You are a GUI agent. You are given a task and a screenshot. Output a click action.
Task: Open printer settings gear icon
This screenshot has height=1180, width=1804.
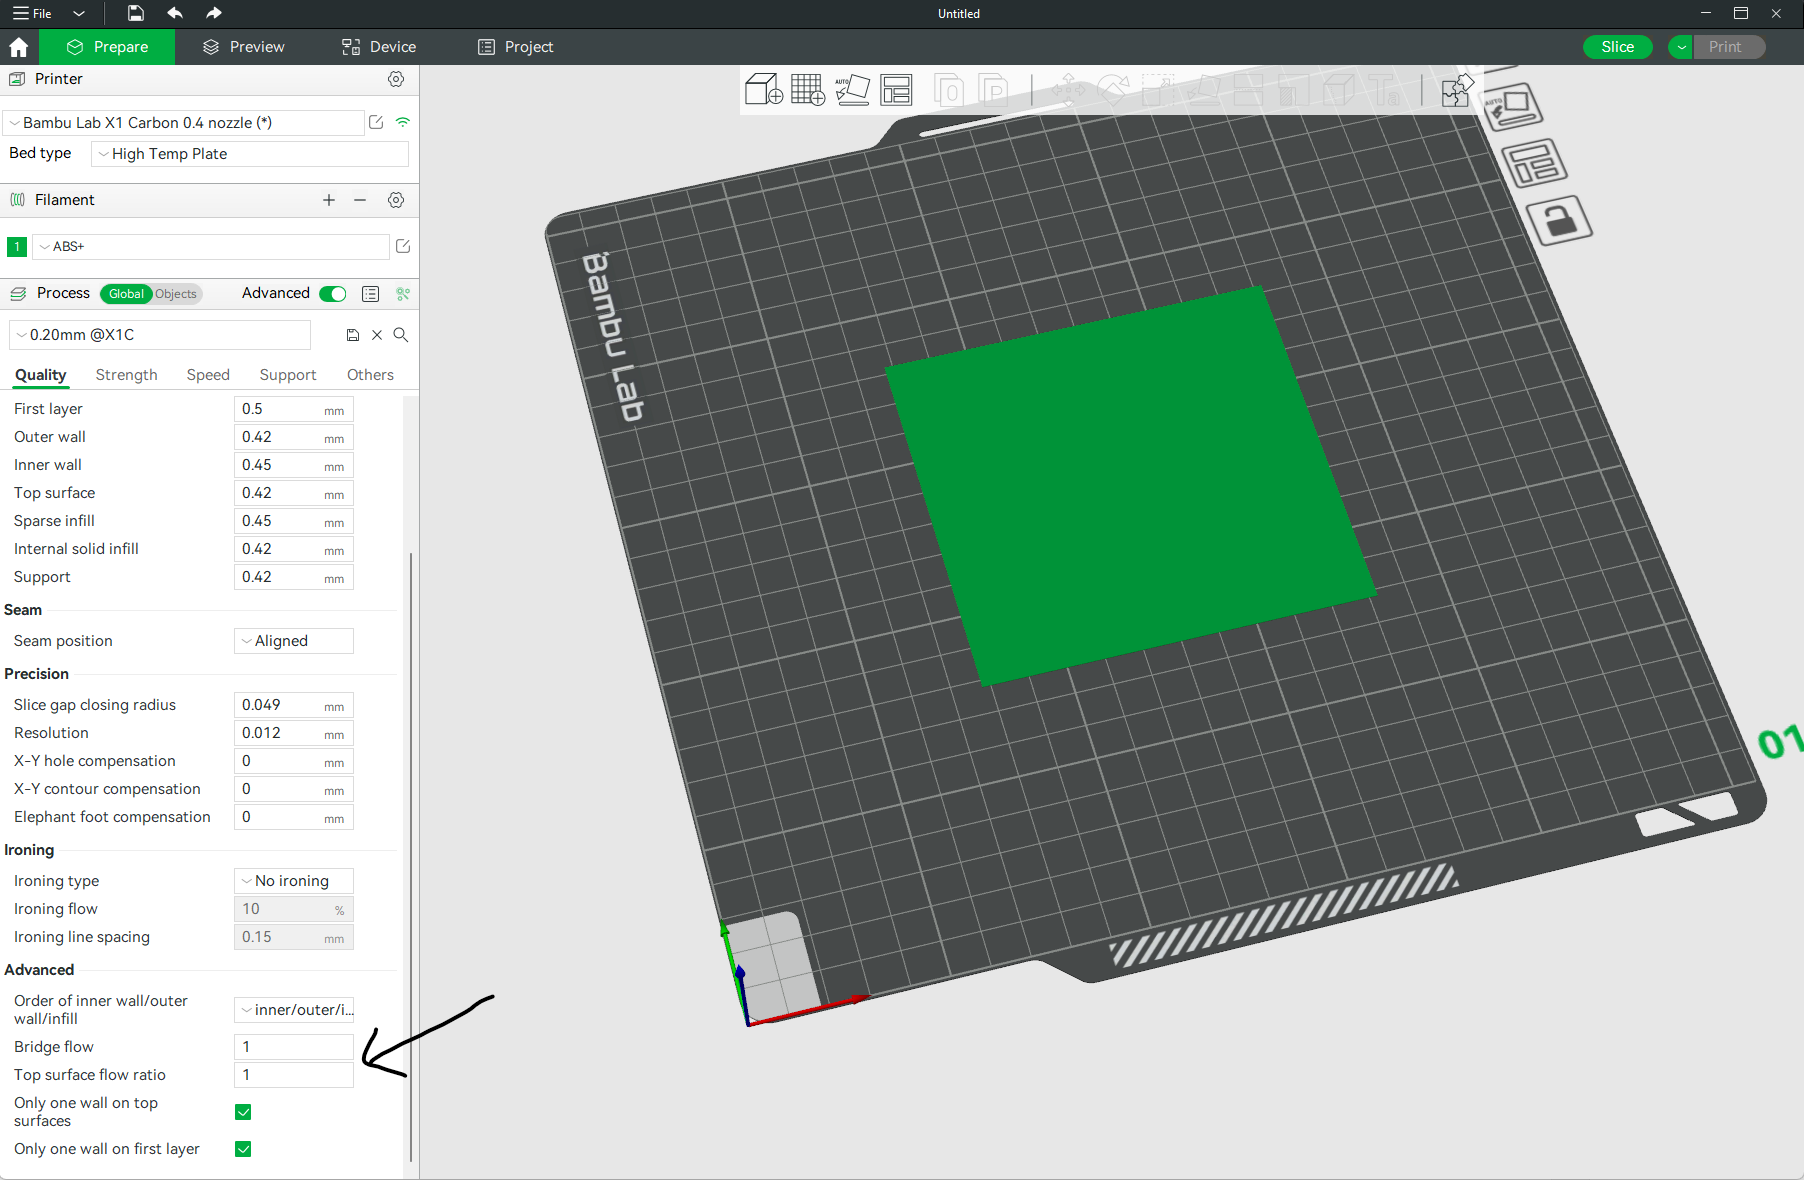pyautogui.click(x=396, y=79)
